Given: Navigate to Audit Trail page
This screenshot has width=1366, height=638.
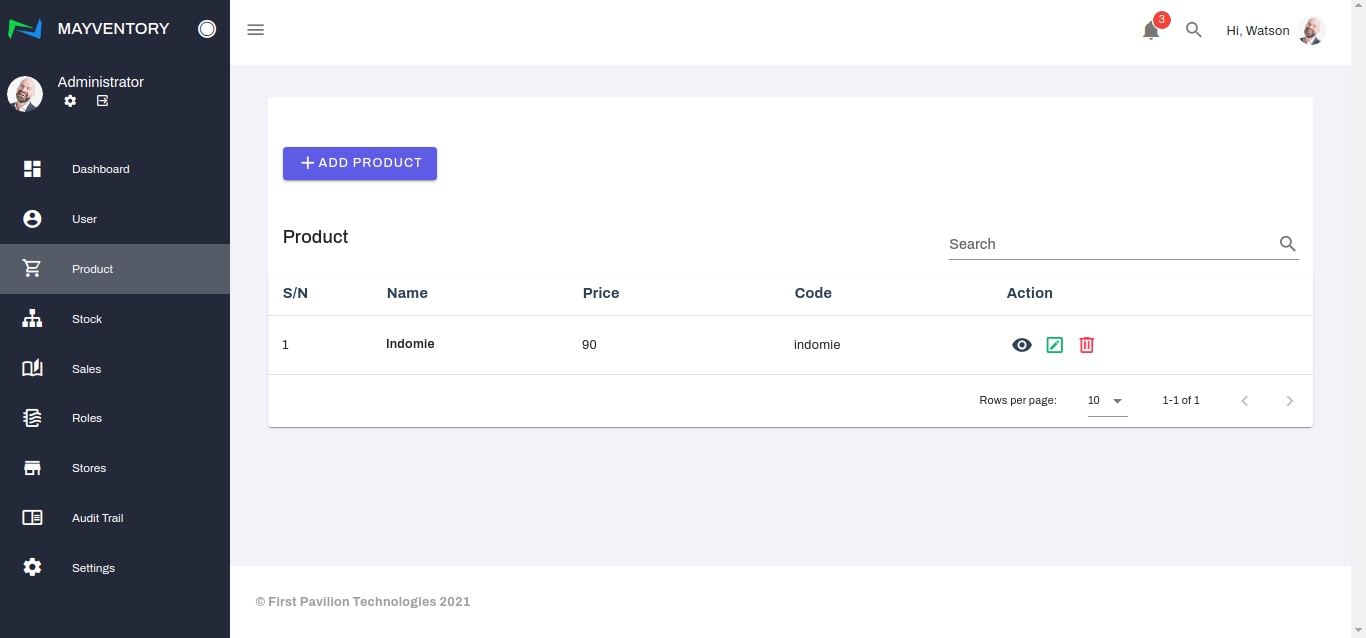Looking at the screenshot, I should (x=97, y=518).
